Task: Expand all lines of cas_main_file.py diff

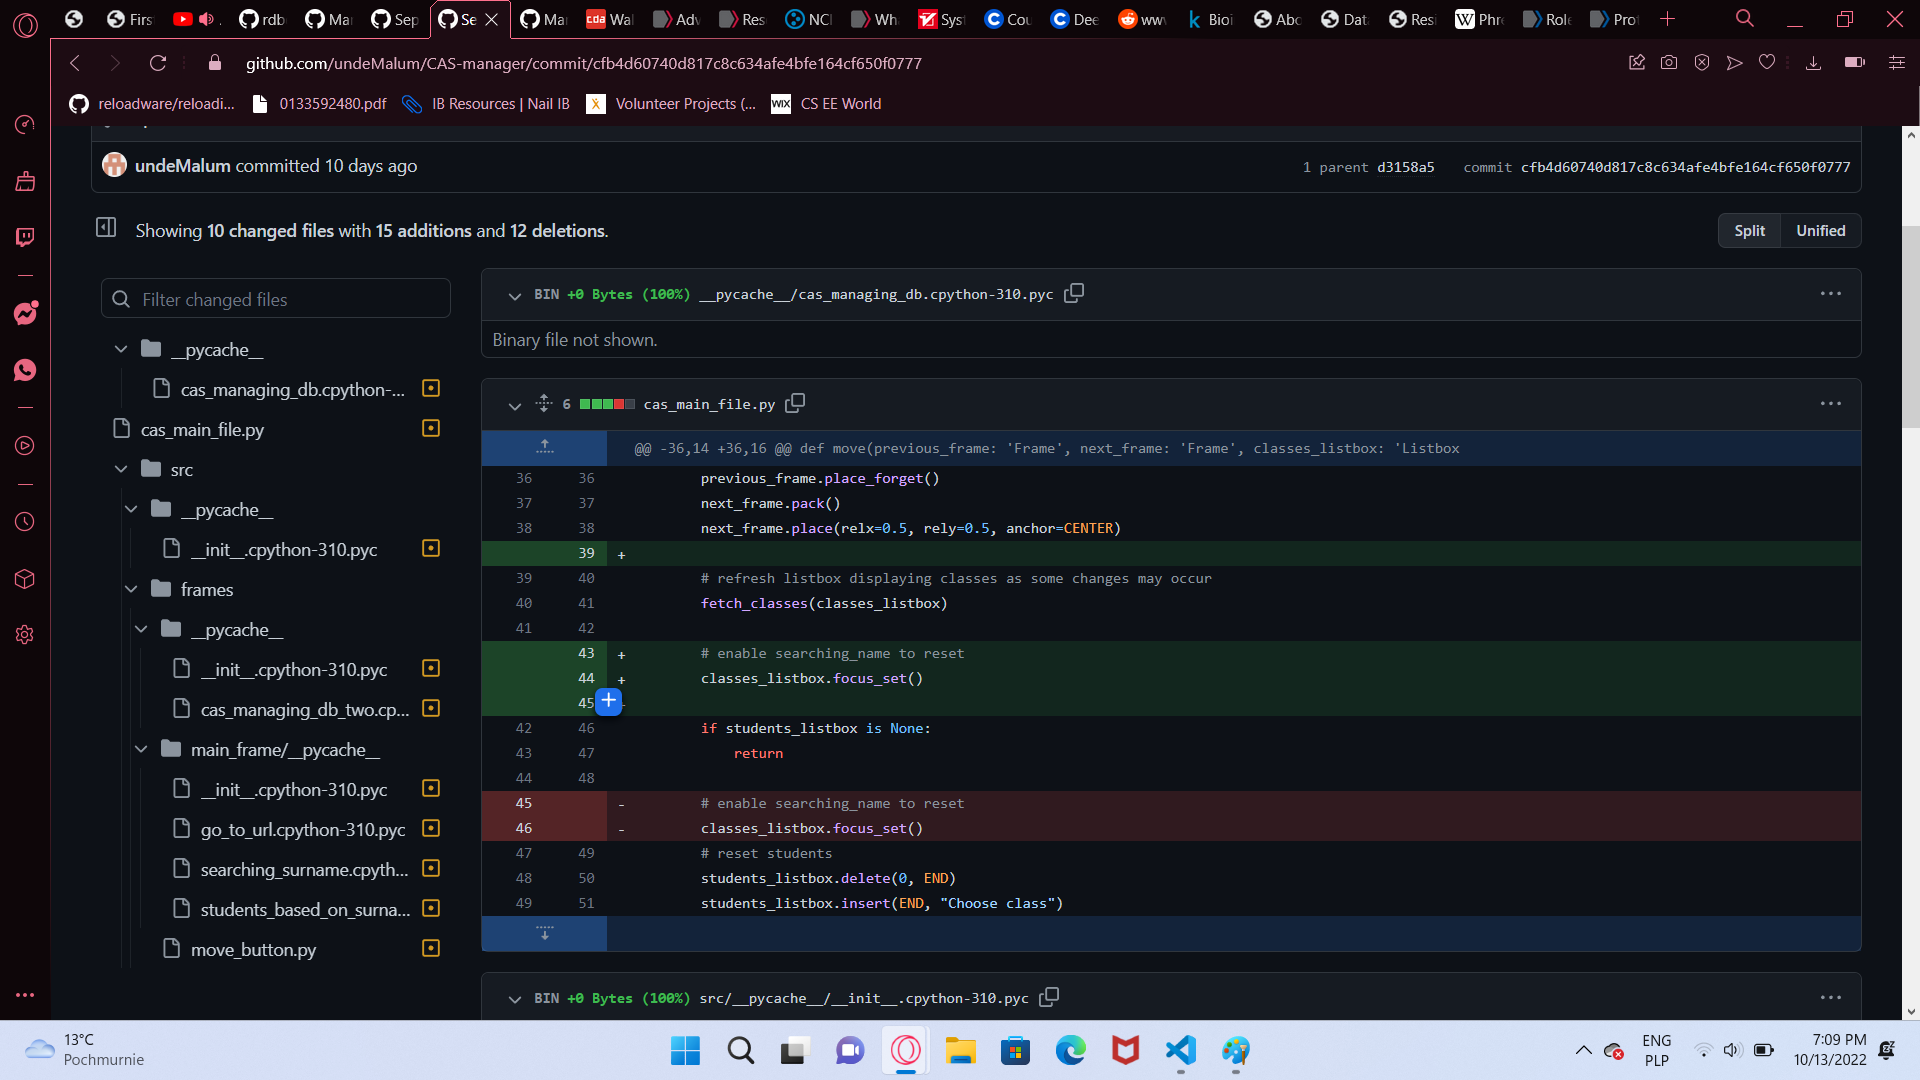Action: click(x=544, y=403)
